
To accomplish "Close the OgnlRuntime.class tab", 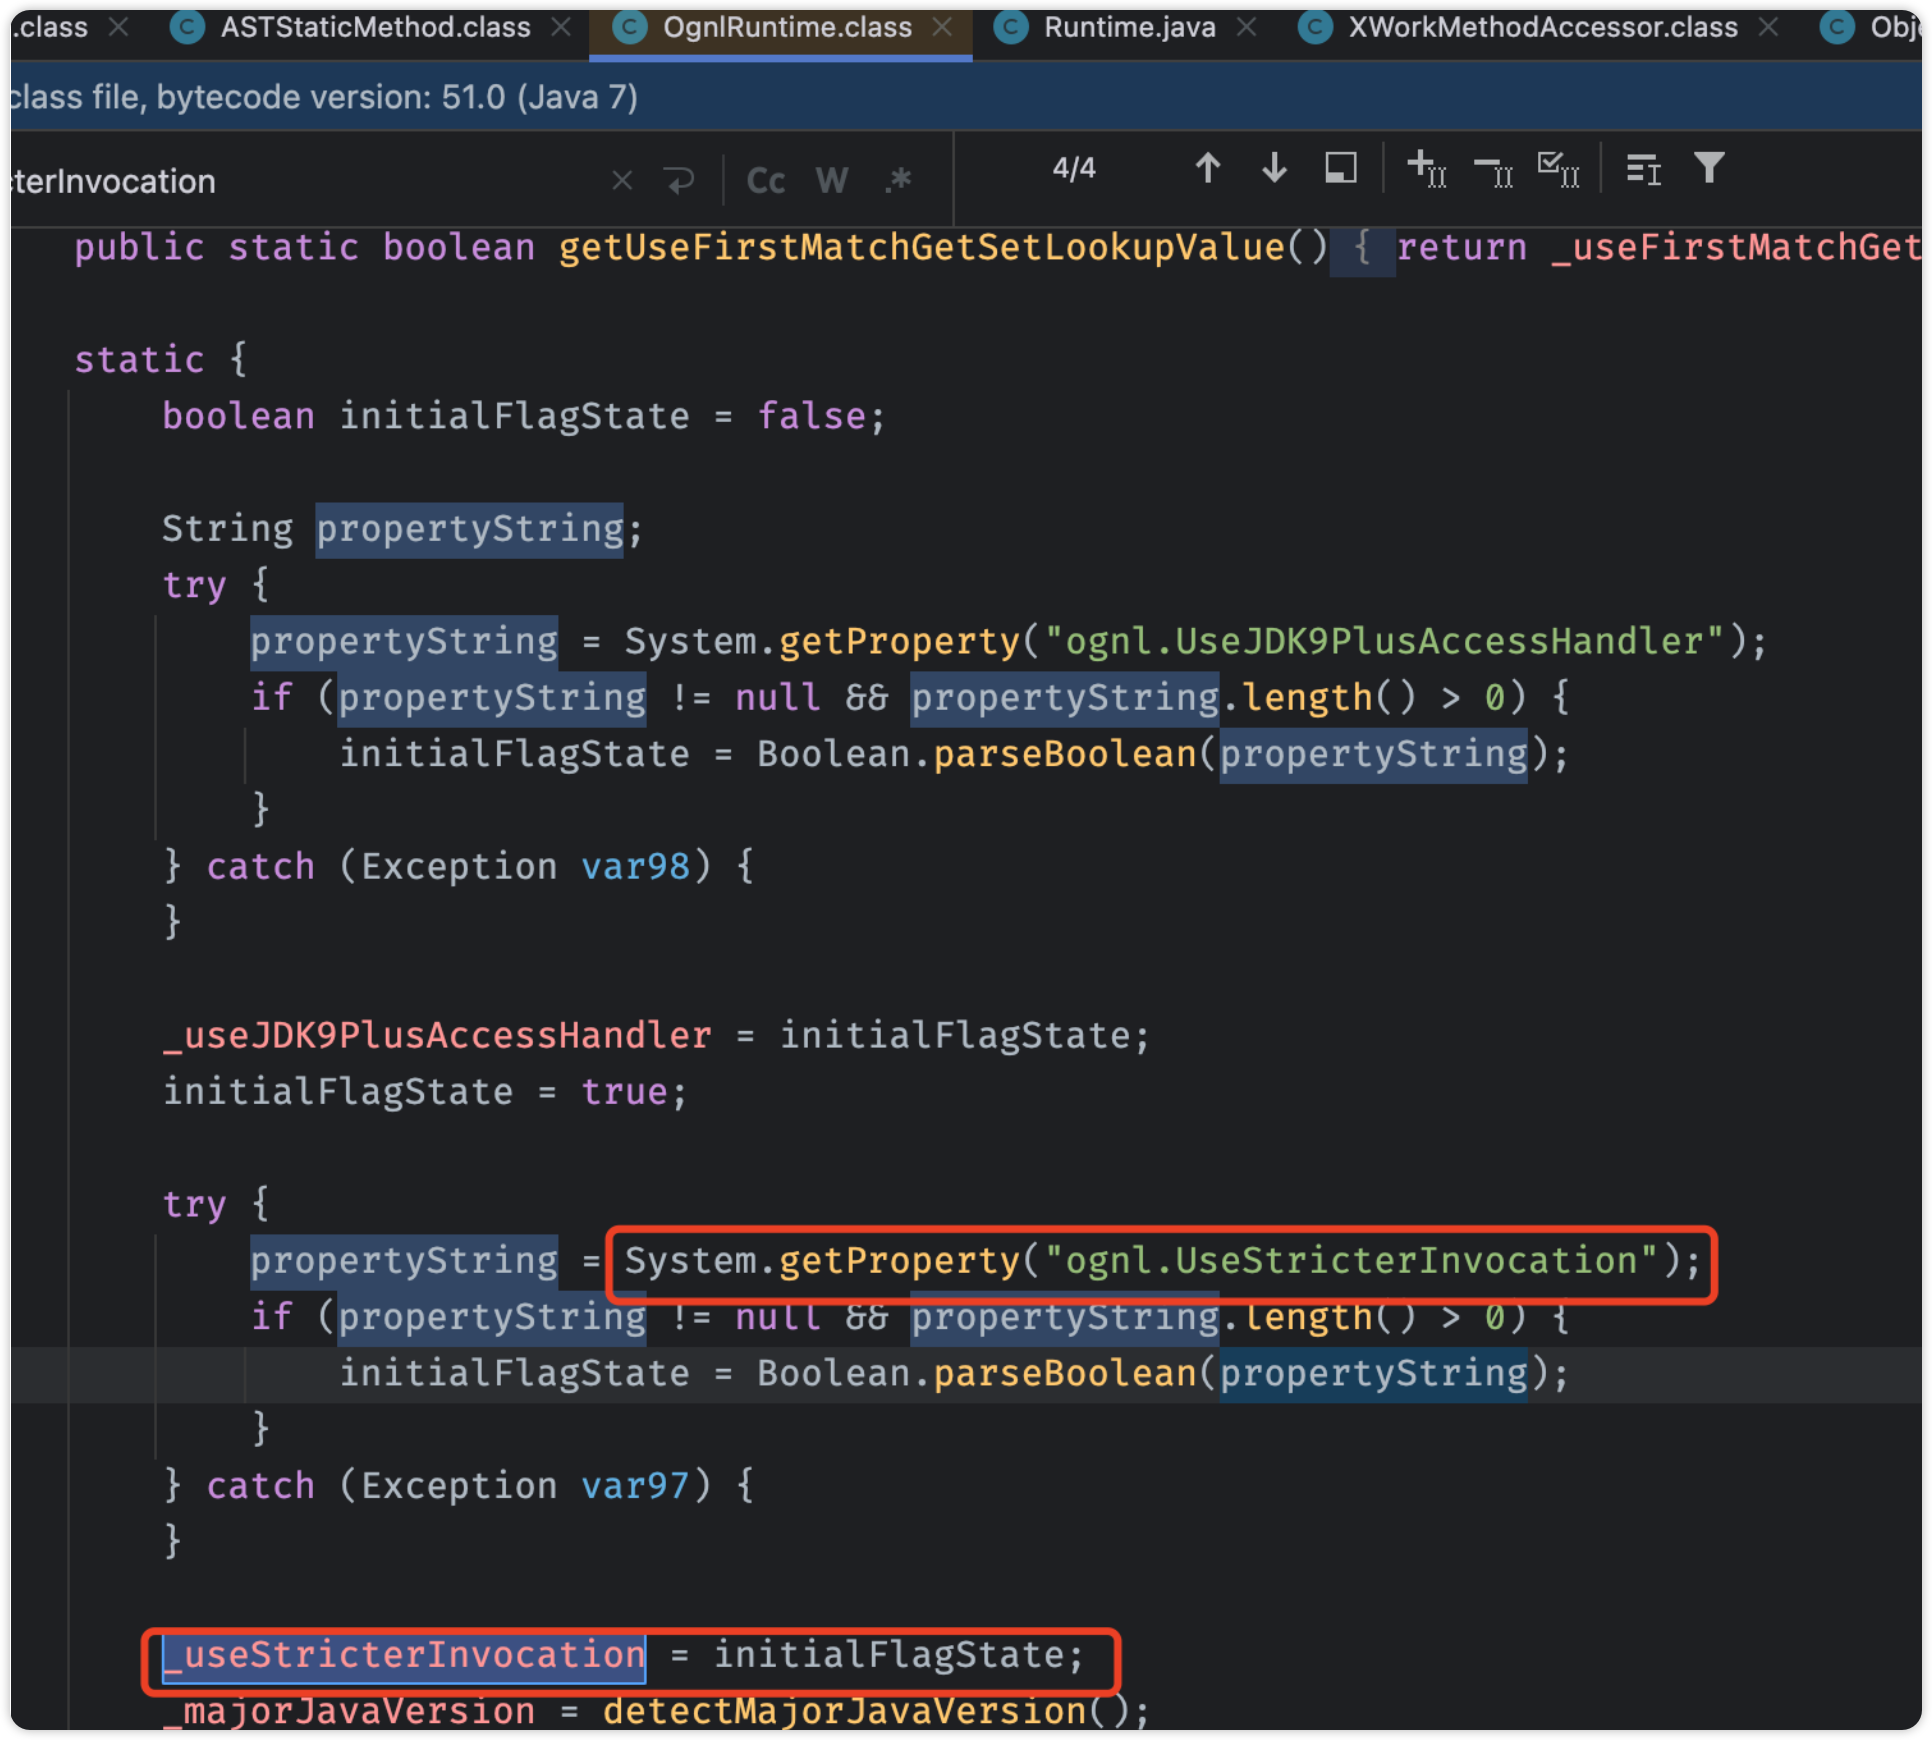I will coord(942,28).
